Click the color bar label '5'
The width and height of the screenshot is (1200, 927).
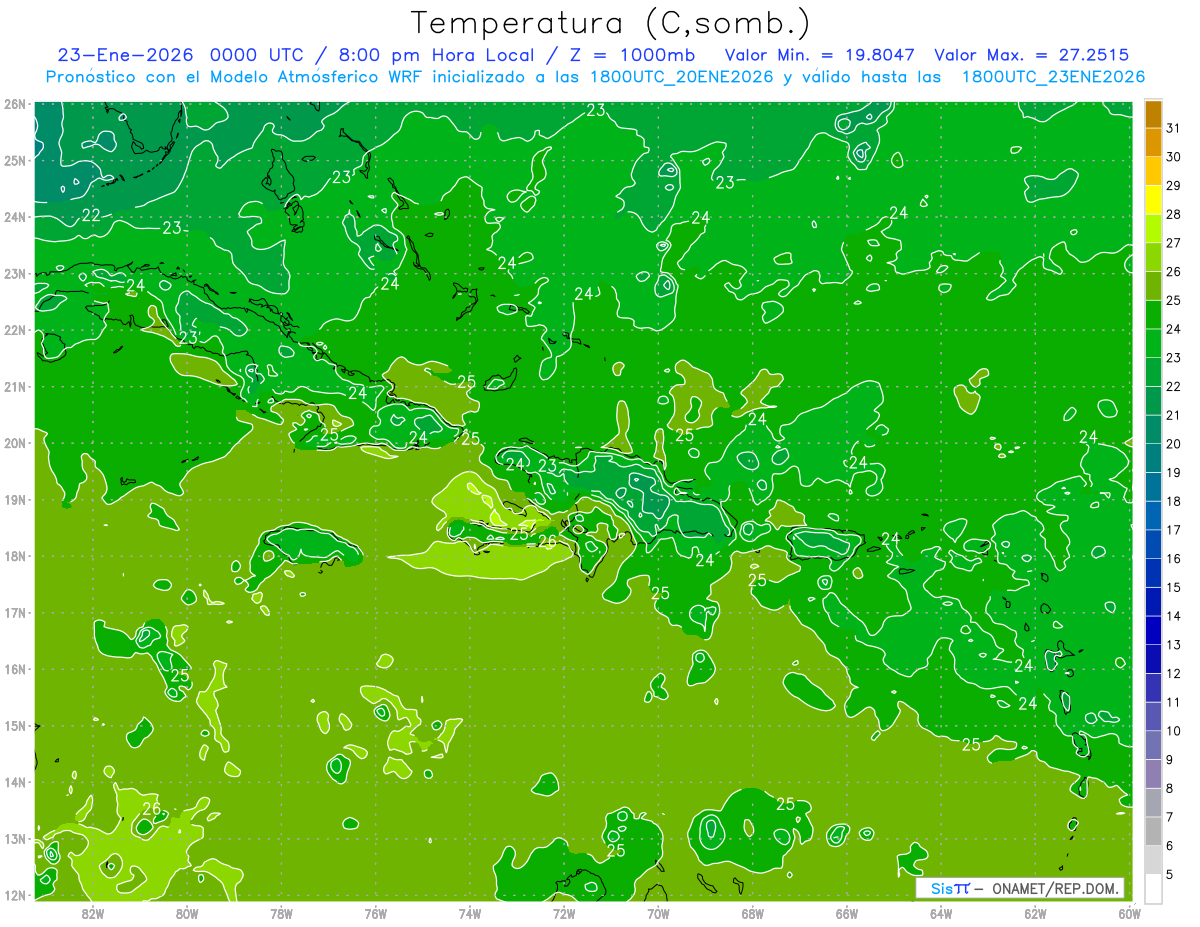pyautogui.click(x=1170, y=875)
